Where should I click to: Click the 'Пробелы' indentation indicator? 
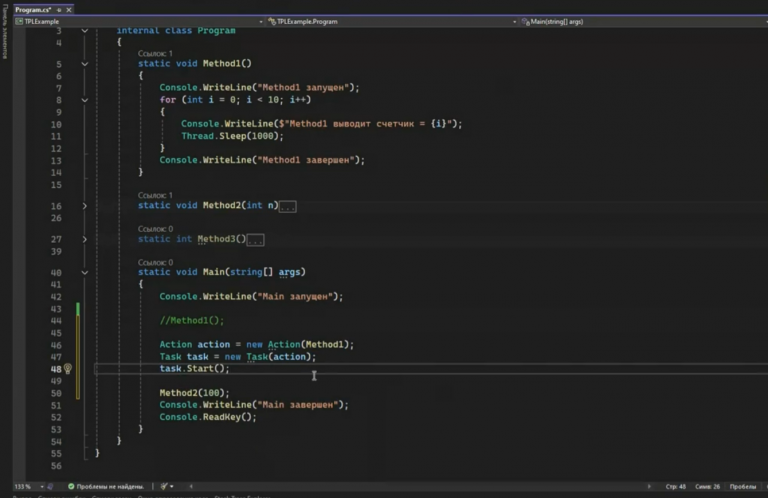pos(743,486)
